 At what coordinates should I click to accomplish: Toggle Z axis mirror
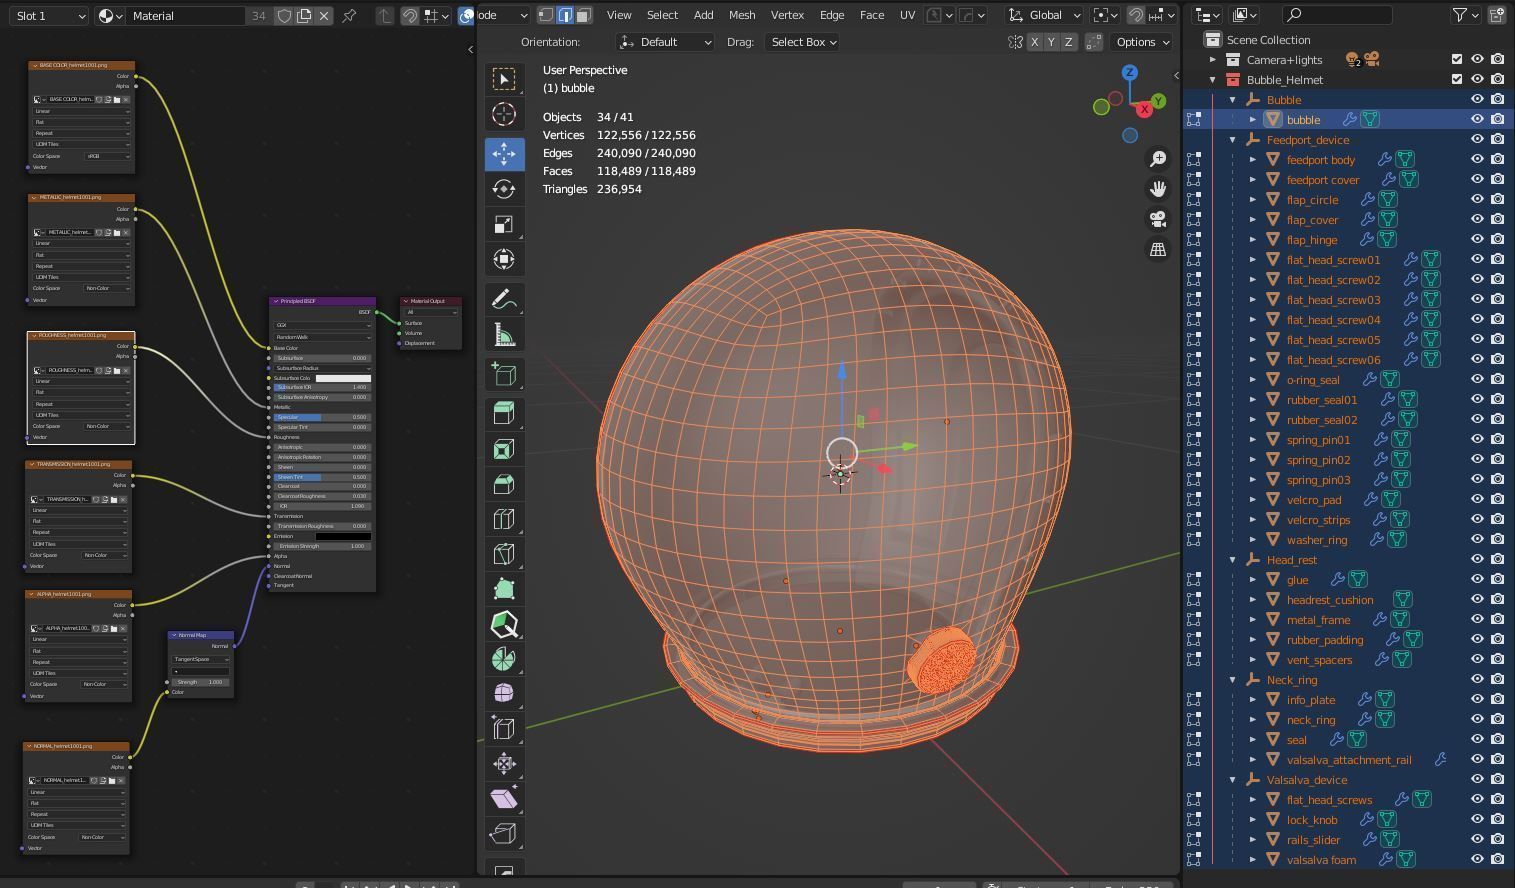click(1069, 42)
